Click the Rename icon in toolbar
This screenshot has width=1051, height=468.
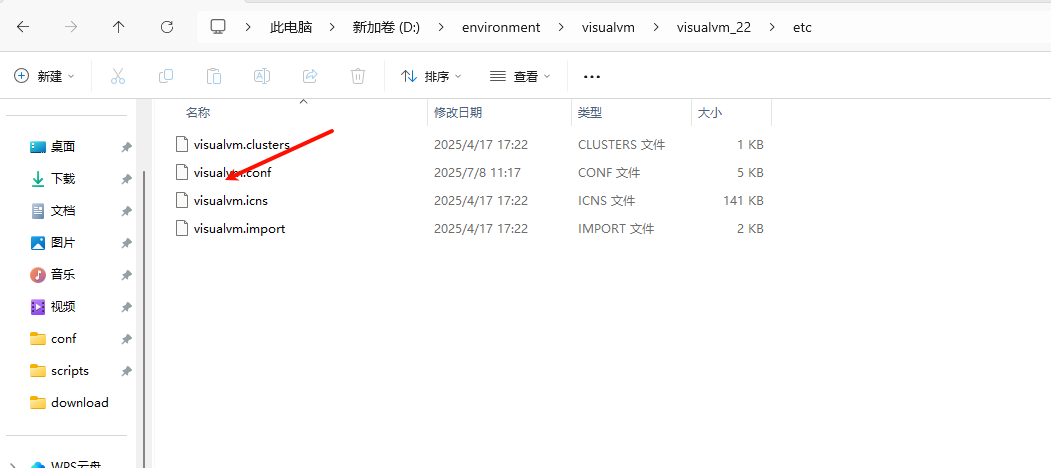click(262, 76)
